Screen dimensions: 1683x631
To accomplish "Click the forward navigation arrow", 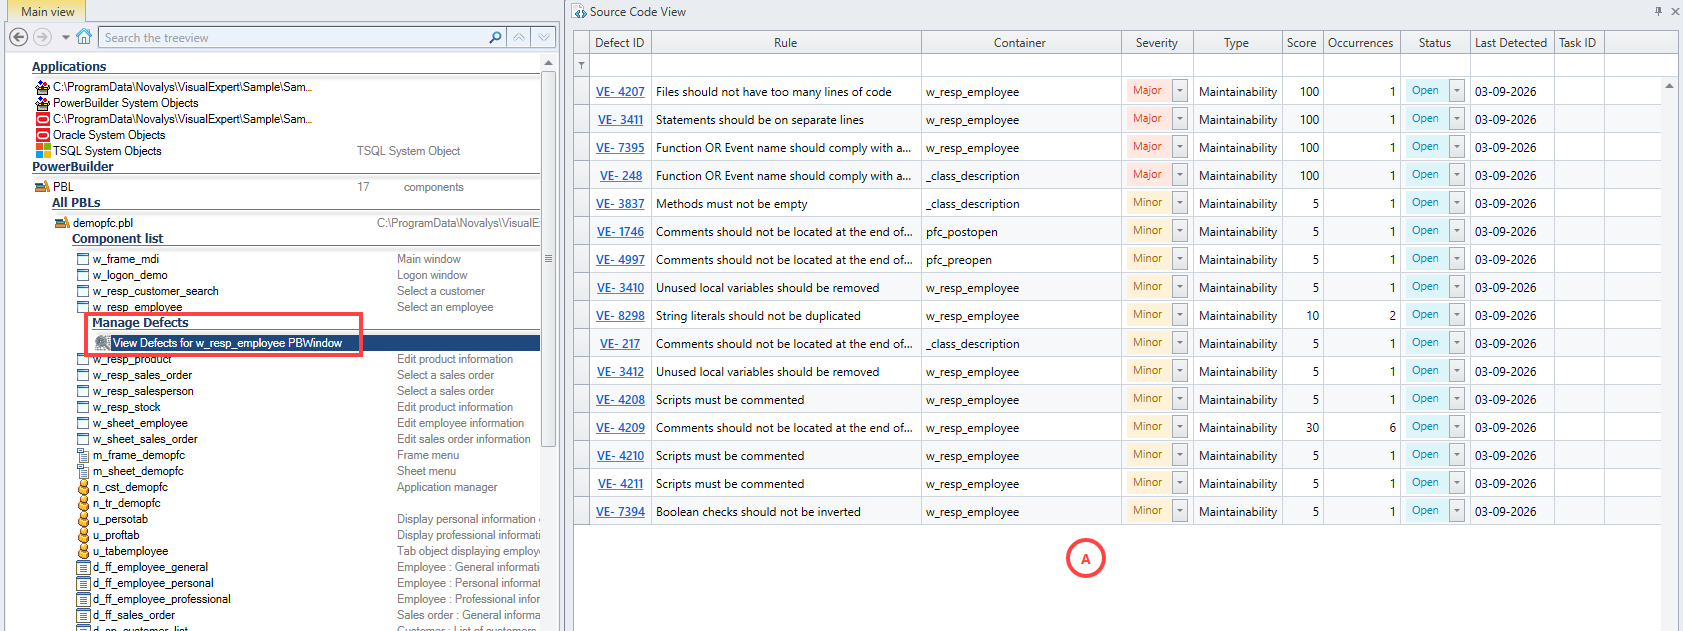I will coord(42,37).
